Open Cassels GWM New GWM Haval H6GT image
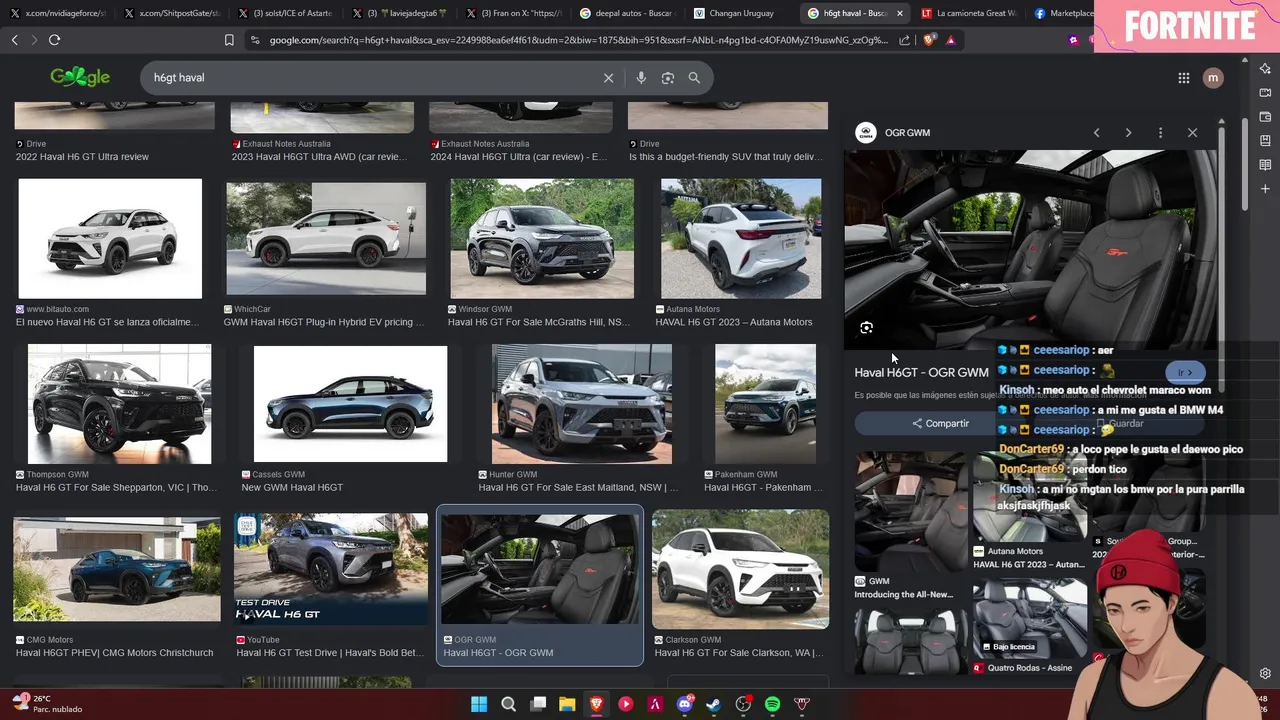Viewport: 1280px width, 720px height. coord(350,404)
